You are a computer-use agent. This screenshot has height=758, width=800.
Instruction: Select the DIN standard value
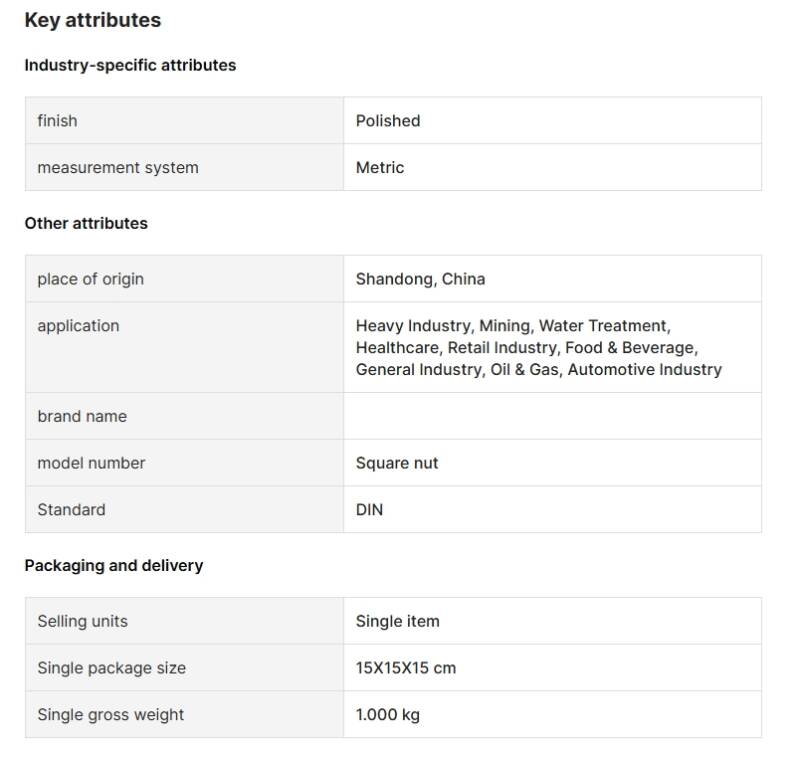pos(369,510)
